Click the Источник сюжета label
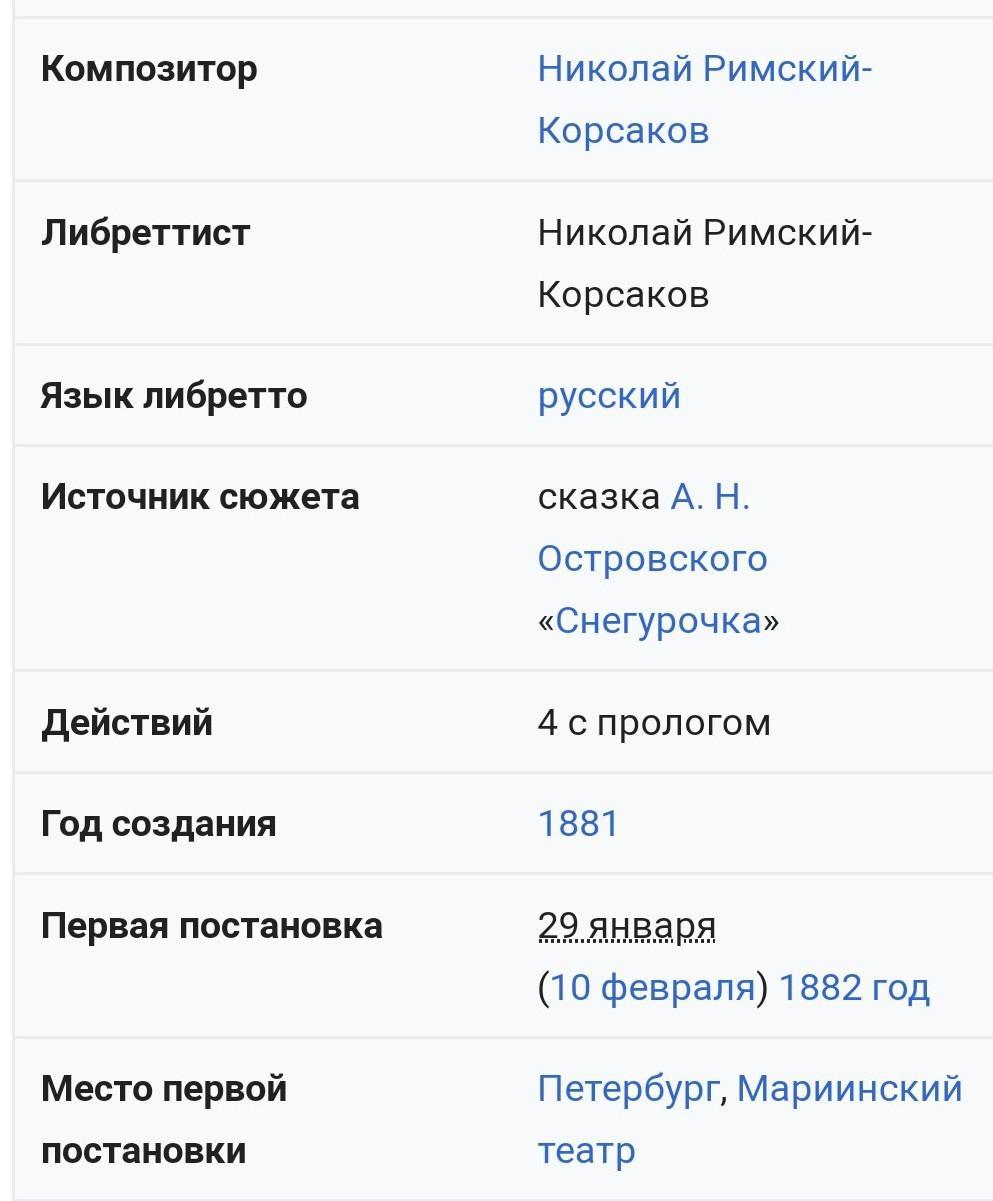Viewport: 993px width, 1201px height. (200, 496)
